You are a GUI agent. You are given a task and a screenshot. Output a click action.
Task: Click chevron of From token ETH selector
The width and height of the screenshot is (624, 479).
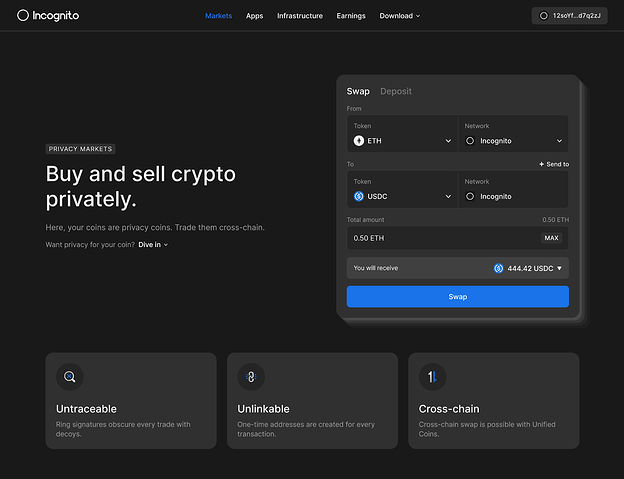click(x=448, y=141)
